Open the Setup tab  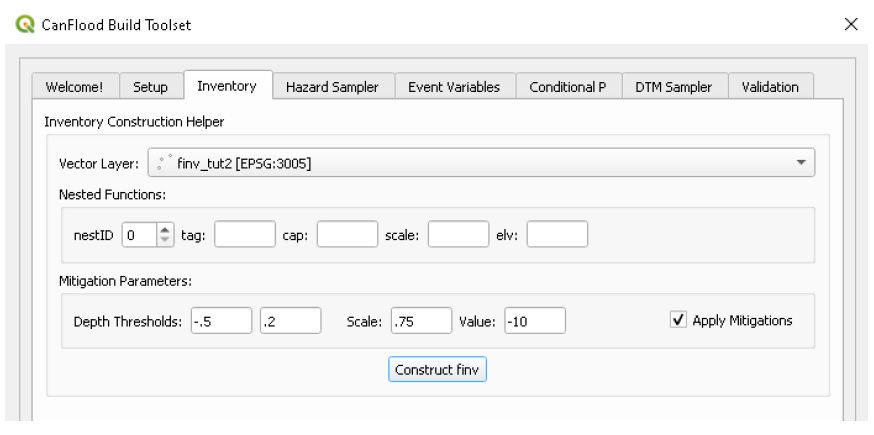pos(150,87)
